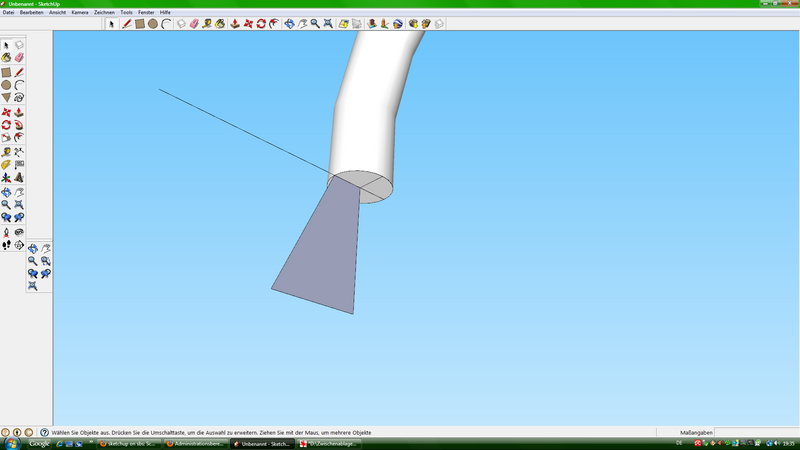Image resolution: width=800 pixels, height=450 pixels.
Task: Activate the Push/Pull tool in top toolbar
Action: tap(234, 23)
